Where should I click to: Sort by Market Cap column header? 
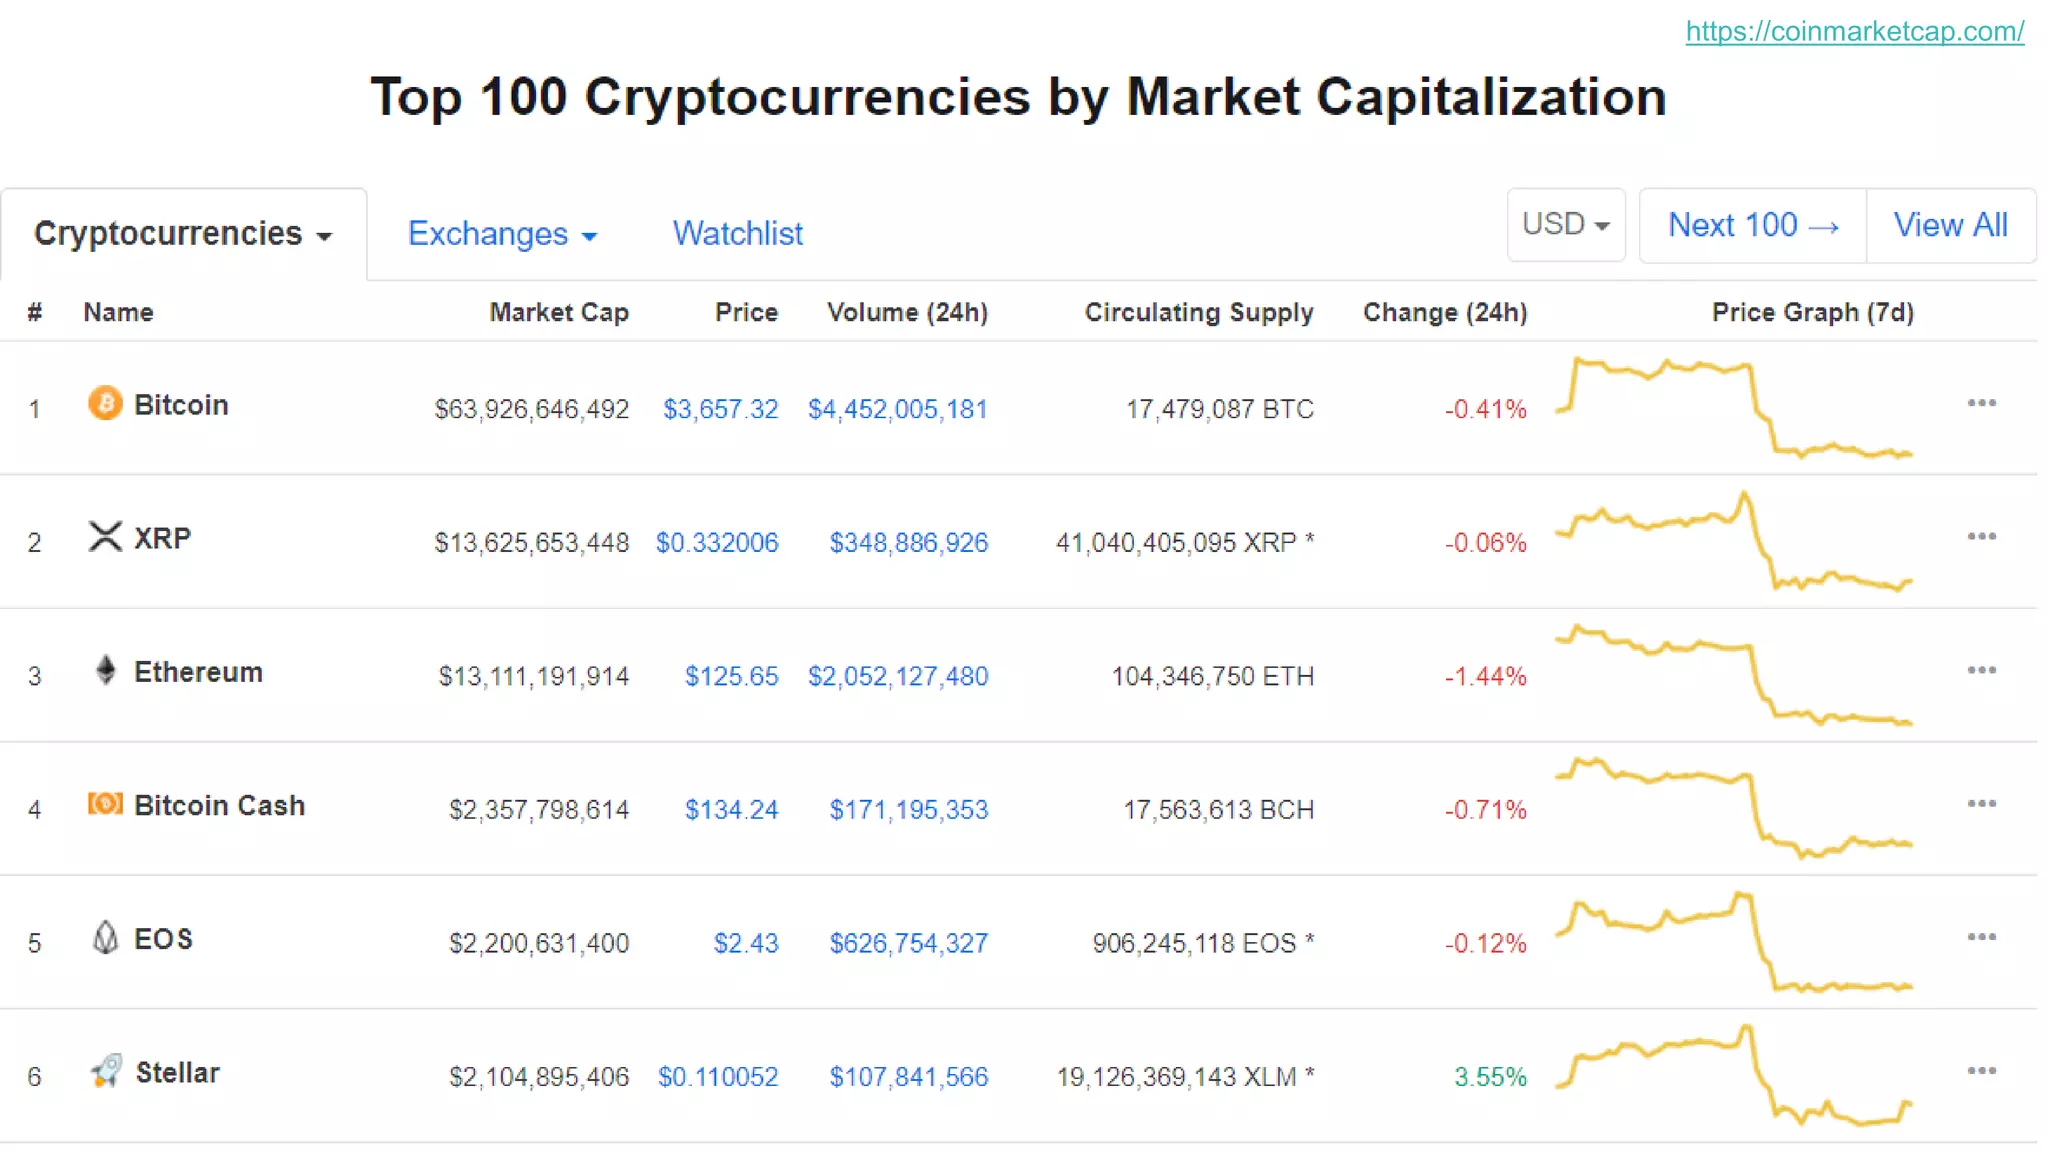coord(558,313)
